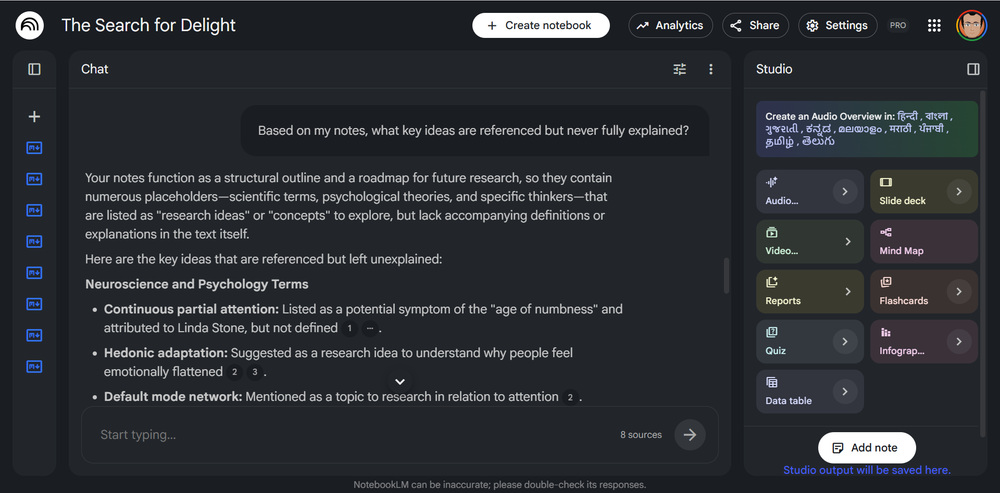Click Create notebook button
Image resolution: width=1000 pixels, height=493 pixels.
coord(541,26)
